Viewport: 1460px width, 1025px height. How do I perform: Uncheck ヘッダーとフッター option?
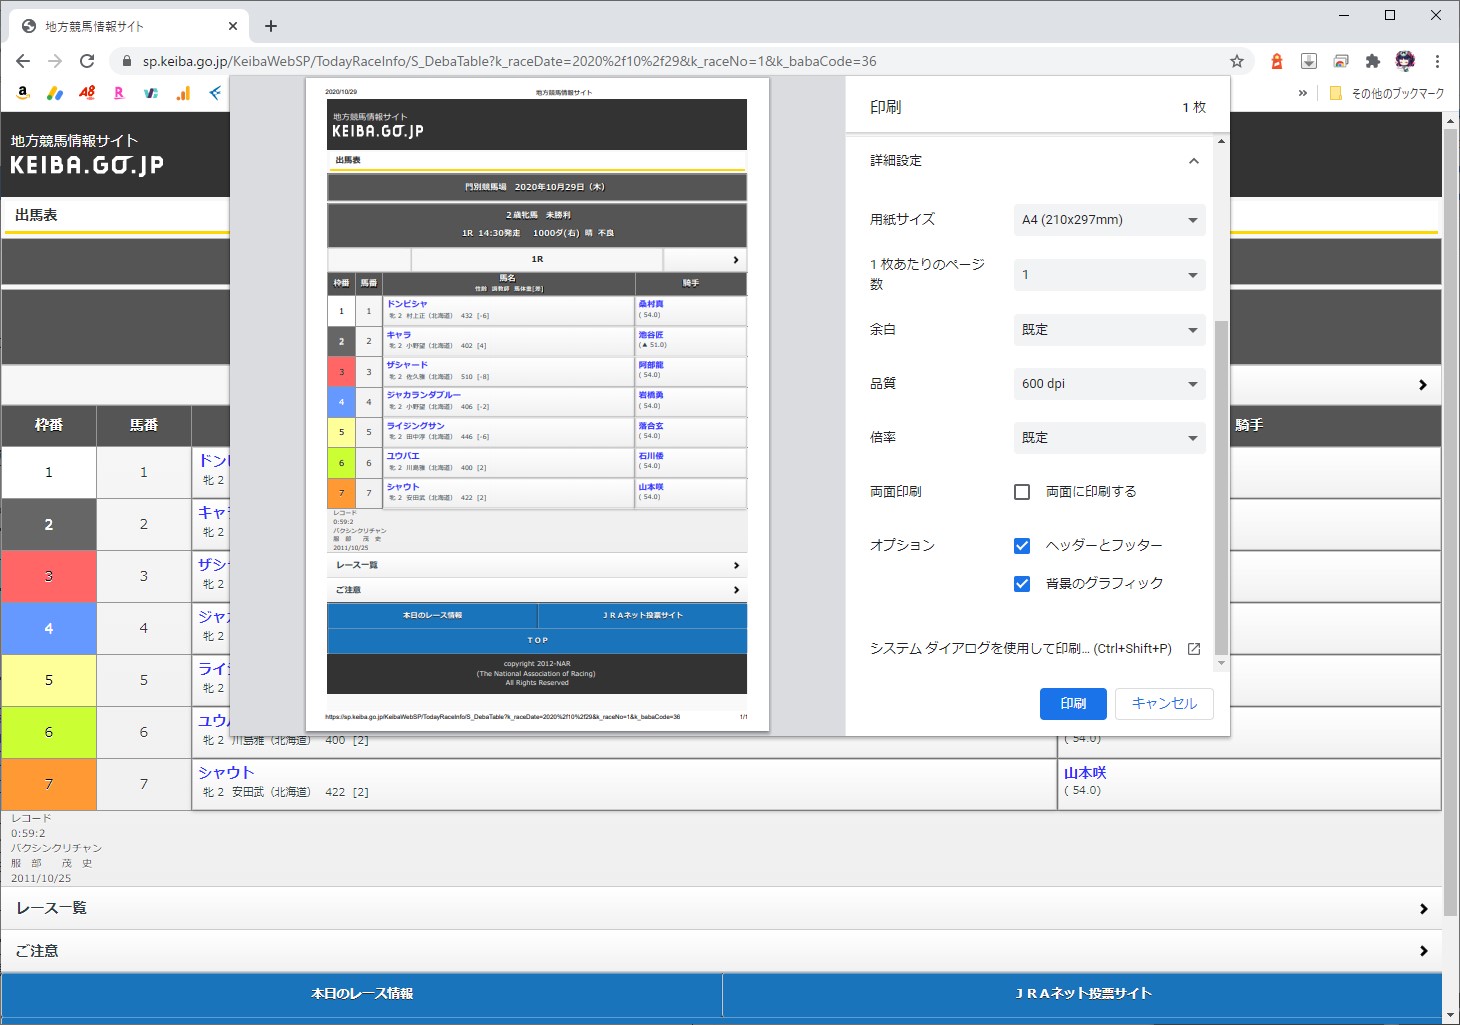click(x=1022, y=546)
